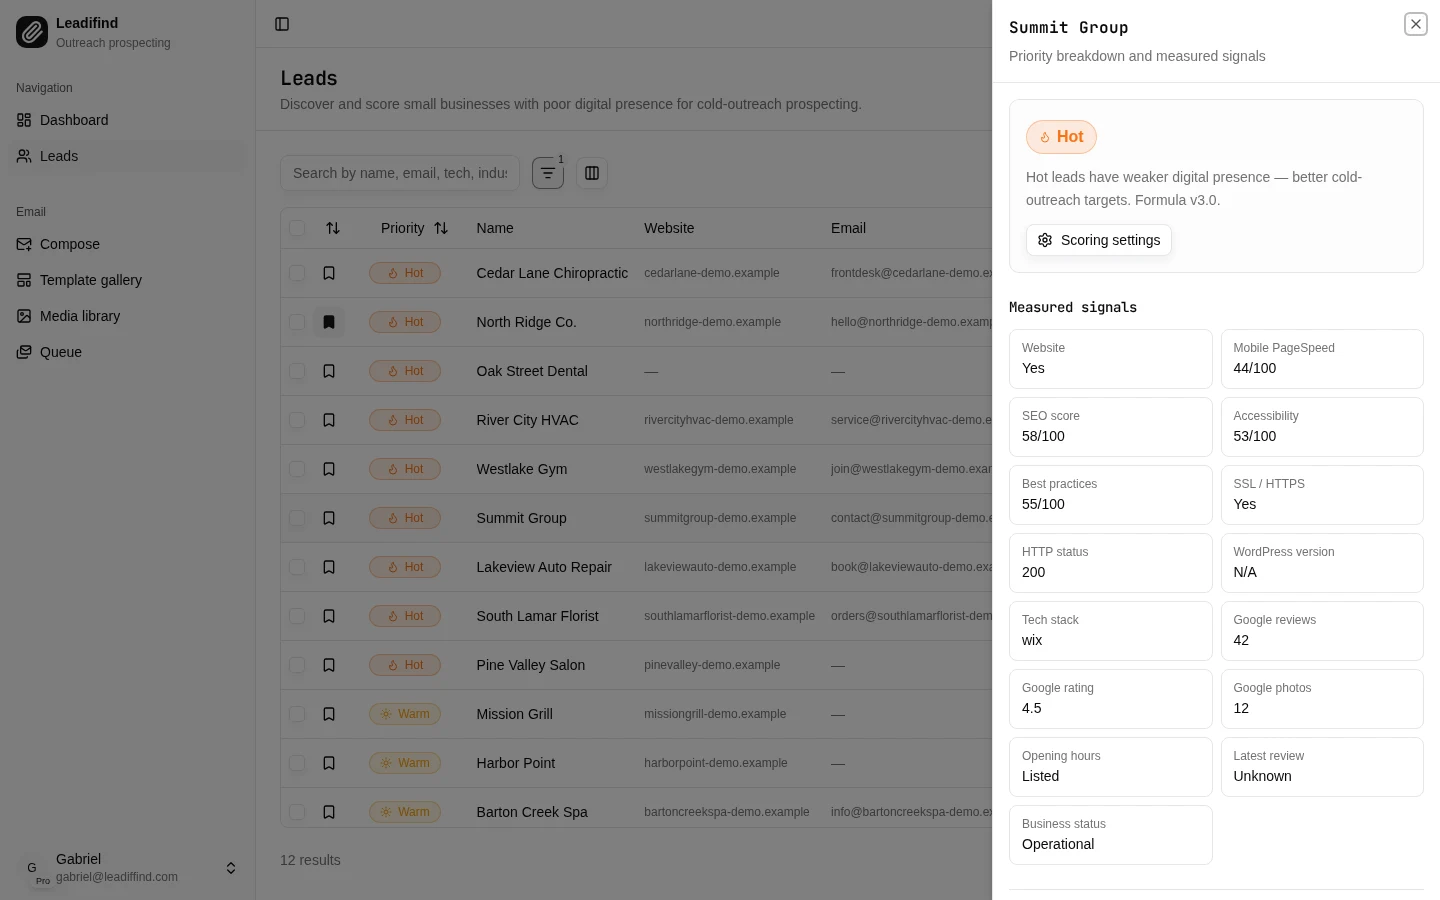The image size is (1440, 900).
Task: Click the Business status Operational card
Action: 1111,835
